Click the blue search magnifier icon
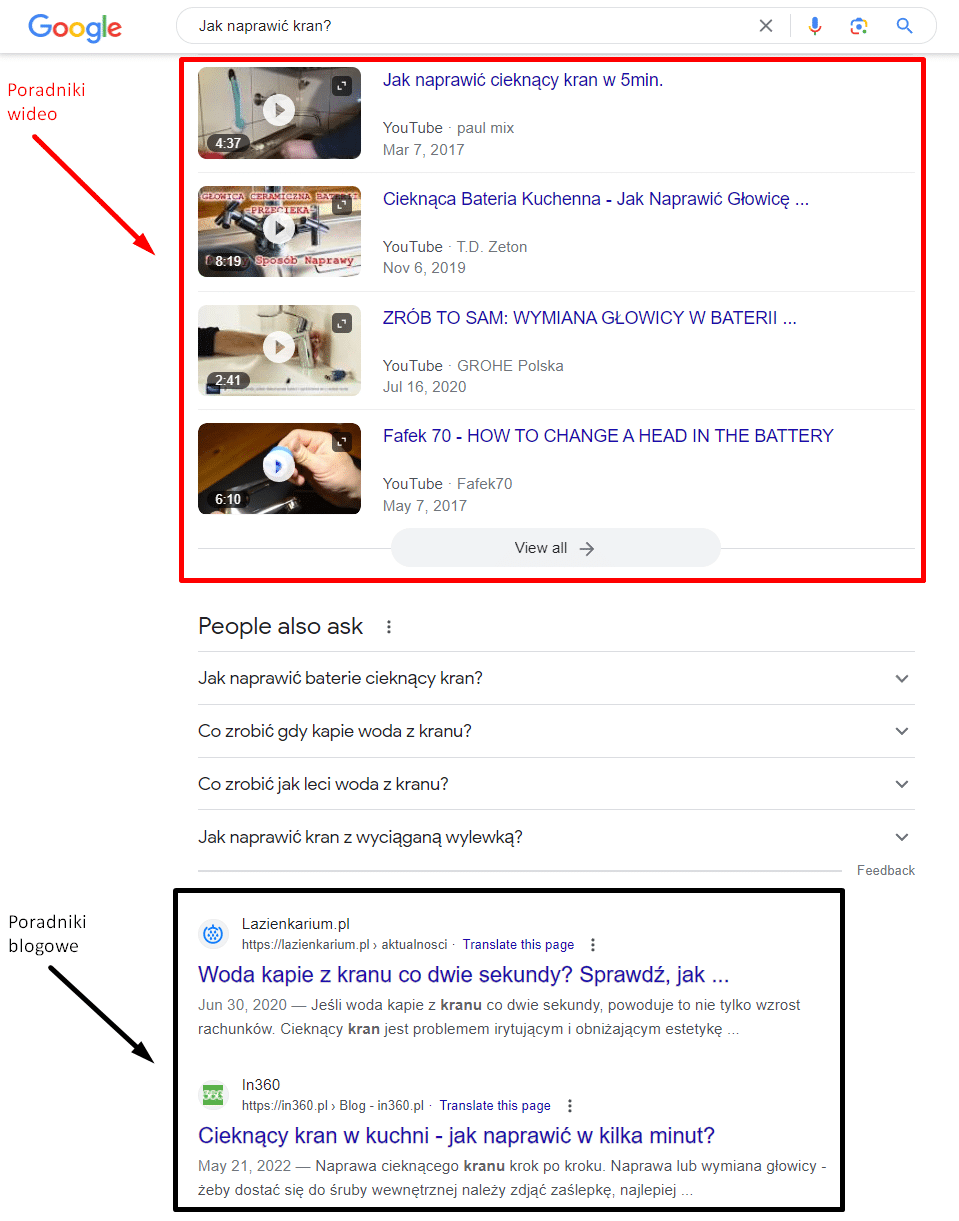This screenshot has height=1221, width=959. [905, 26]
